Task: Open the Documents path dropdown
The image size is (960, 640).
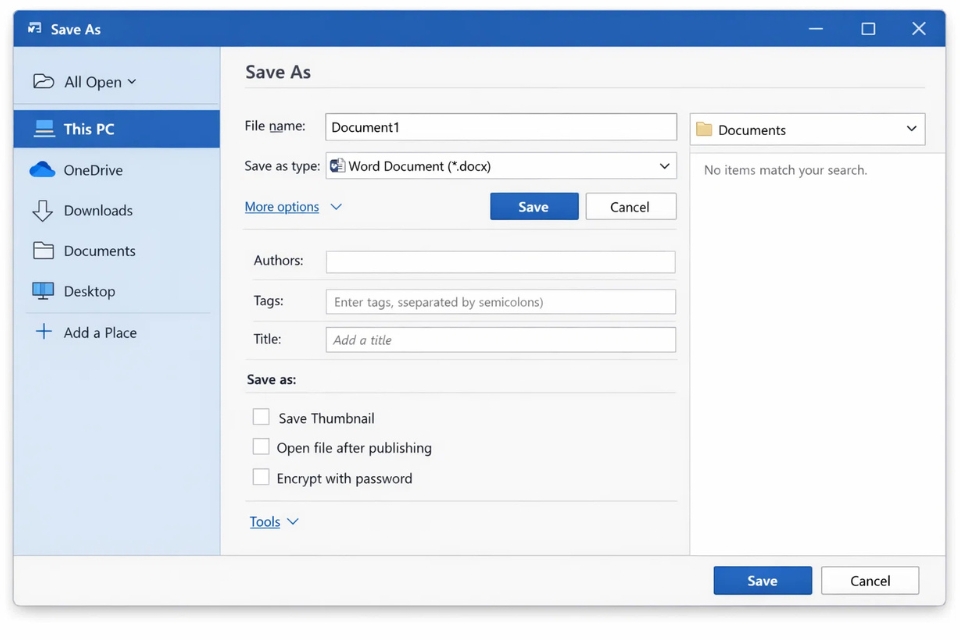Action: coord(911,129)
